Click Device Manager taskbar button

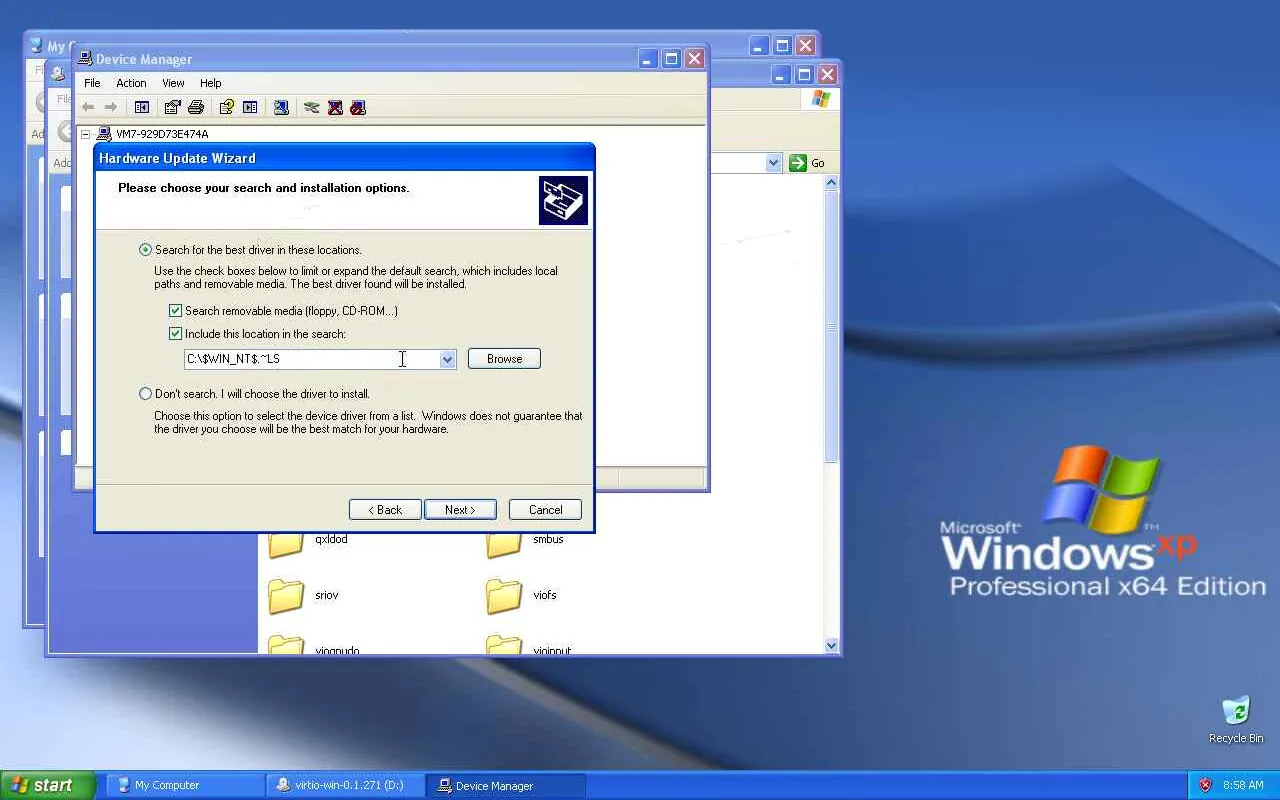click(x=505, y=785)
